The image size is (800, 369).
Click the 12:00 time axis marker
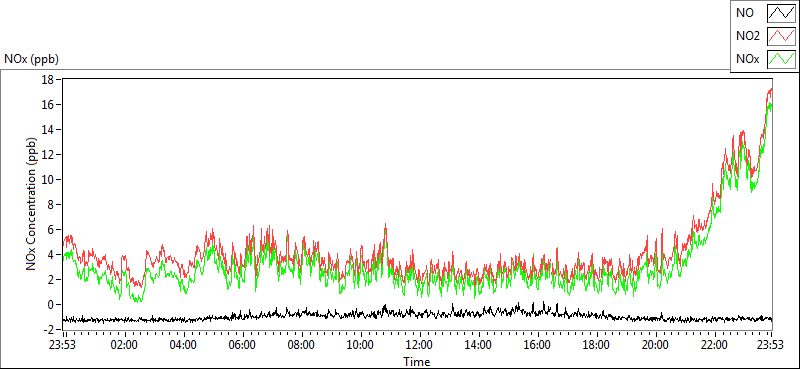tap(419, 345)
